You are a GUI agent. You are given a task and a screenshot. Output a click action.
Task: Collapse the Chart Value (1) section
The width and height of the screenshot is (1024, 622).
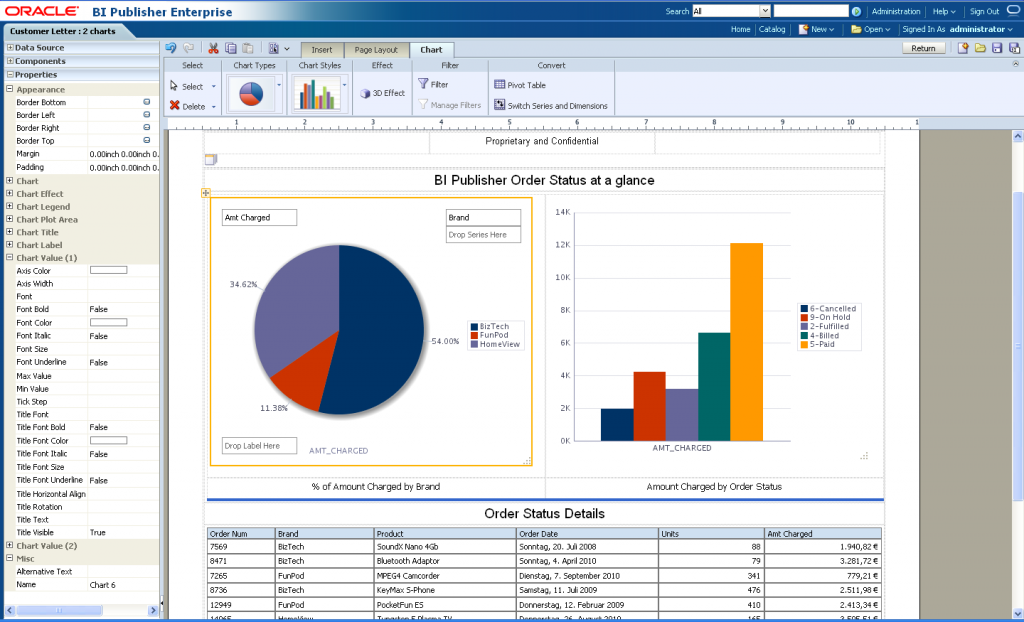[x=10, y=258]
